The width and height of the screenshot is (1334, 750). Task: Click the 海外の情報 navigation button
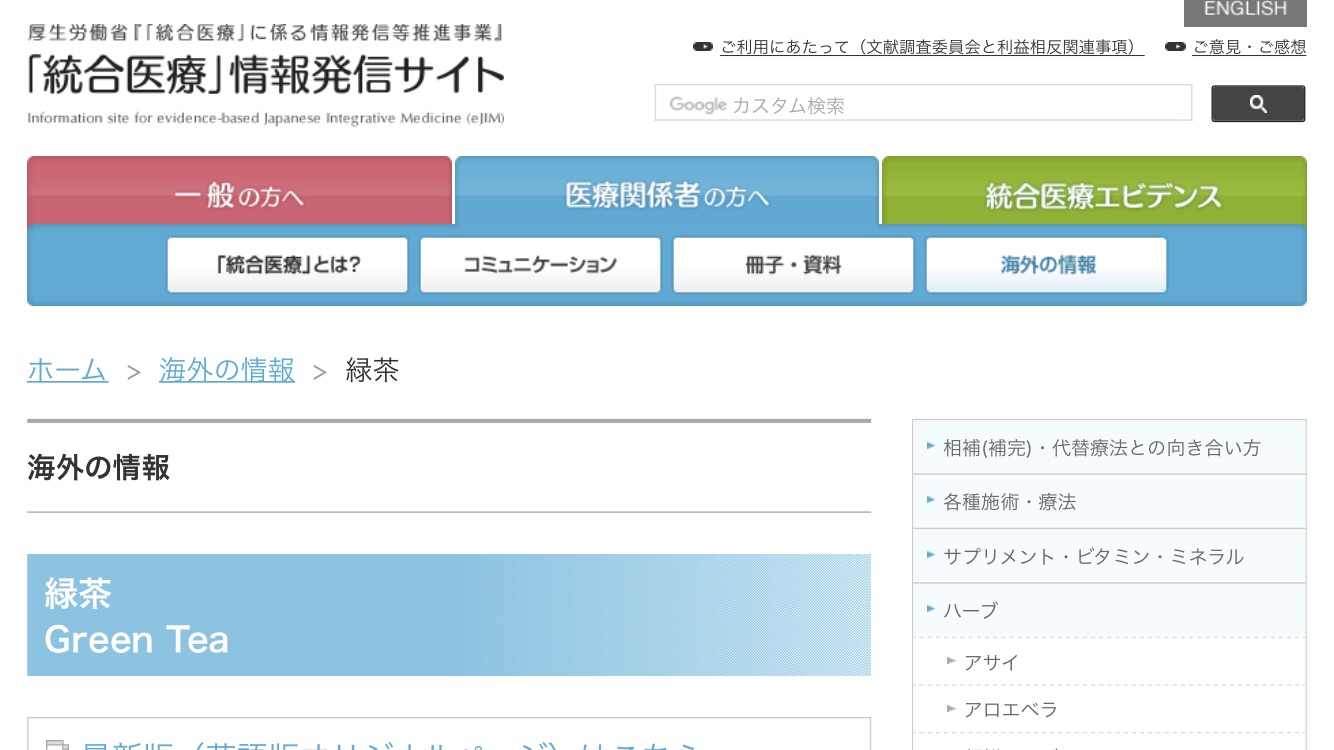[x=1046, y=265]
